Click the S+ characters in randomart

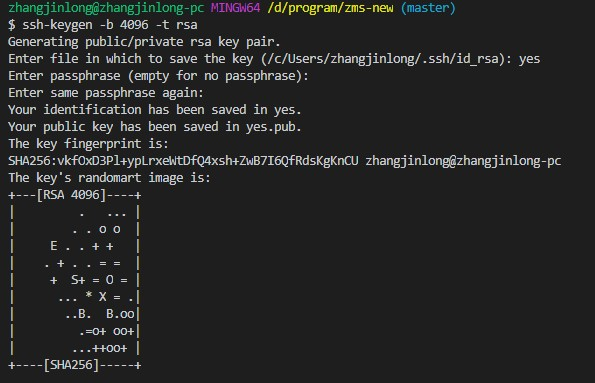pyautogui.click(x=78, y=280)
